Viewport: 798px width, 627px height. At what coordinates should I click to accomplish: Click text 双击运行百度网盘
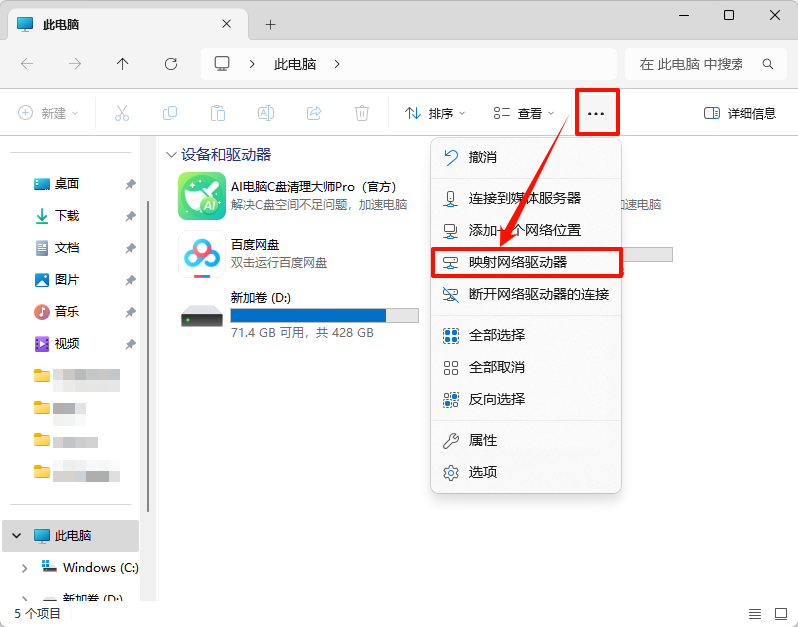click(279, 263)
